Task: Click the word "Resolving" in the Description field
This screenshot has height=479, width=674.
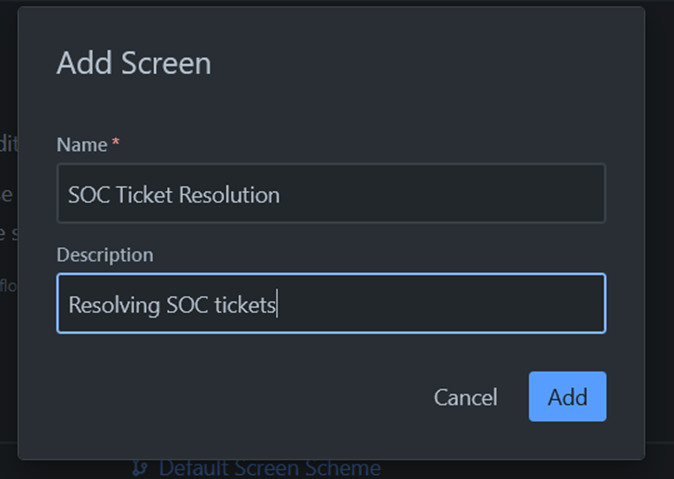Action: [111, 305]
